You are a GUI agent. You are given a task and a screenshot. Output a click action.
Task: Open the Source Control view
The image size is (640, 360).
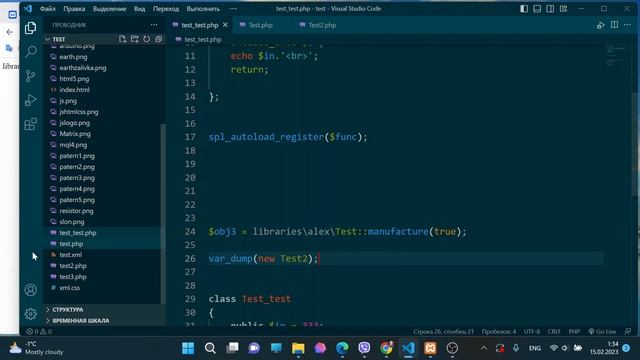coord(31,76)
